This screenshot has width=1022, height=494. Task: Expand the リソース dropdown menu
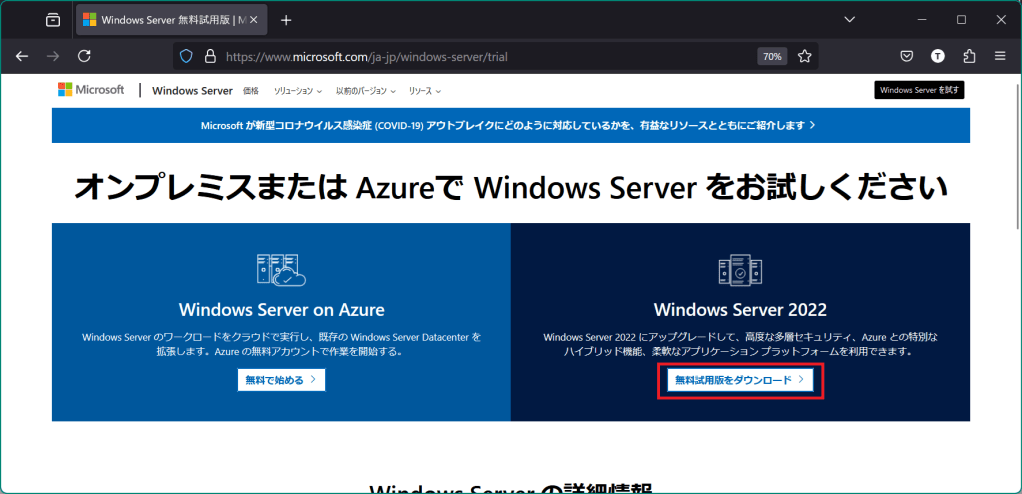point(424,91)
